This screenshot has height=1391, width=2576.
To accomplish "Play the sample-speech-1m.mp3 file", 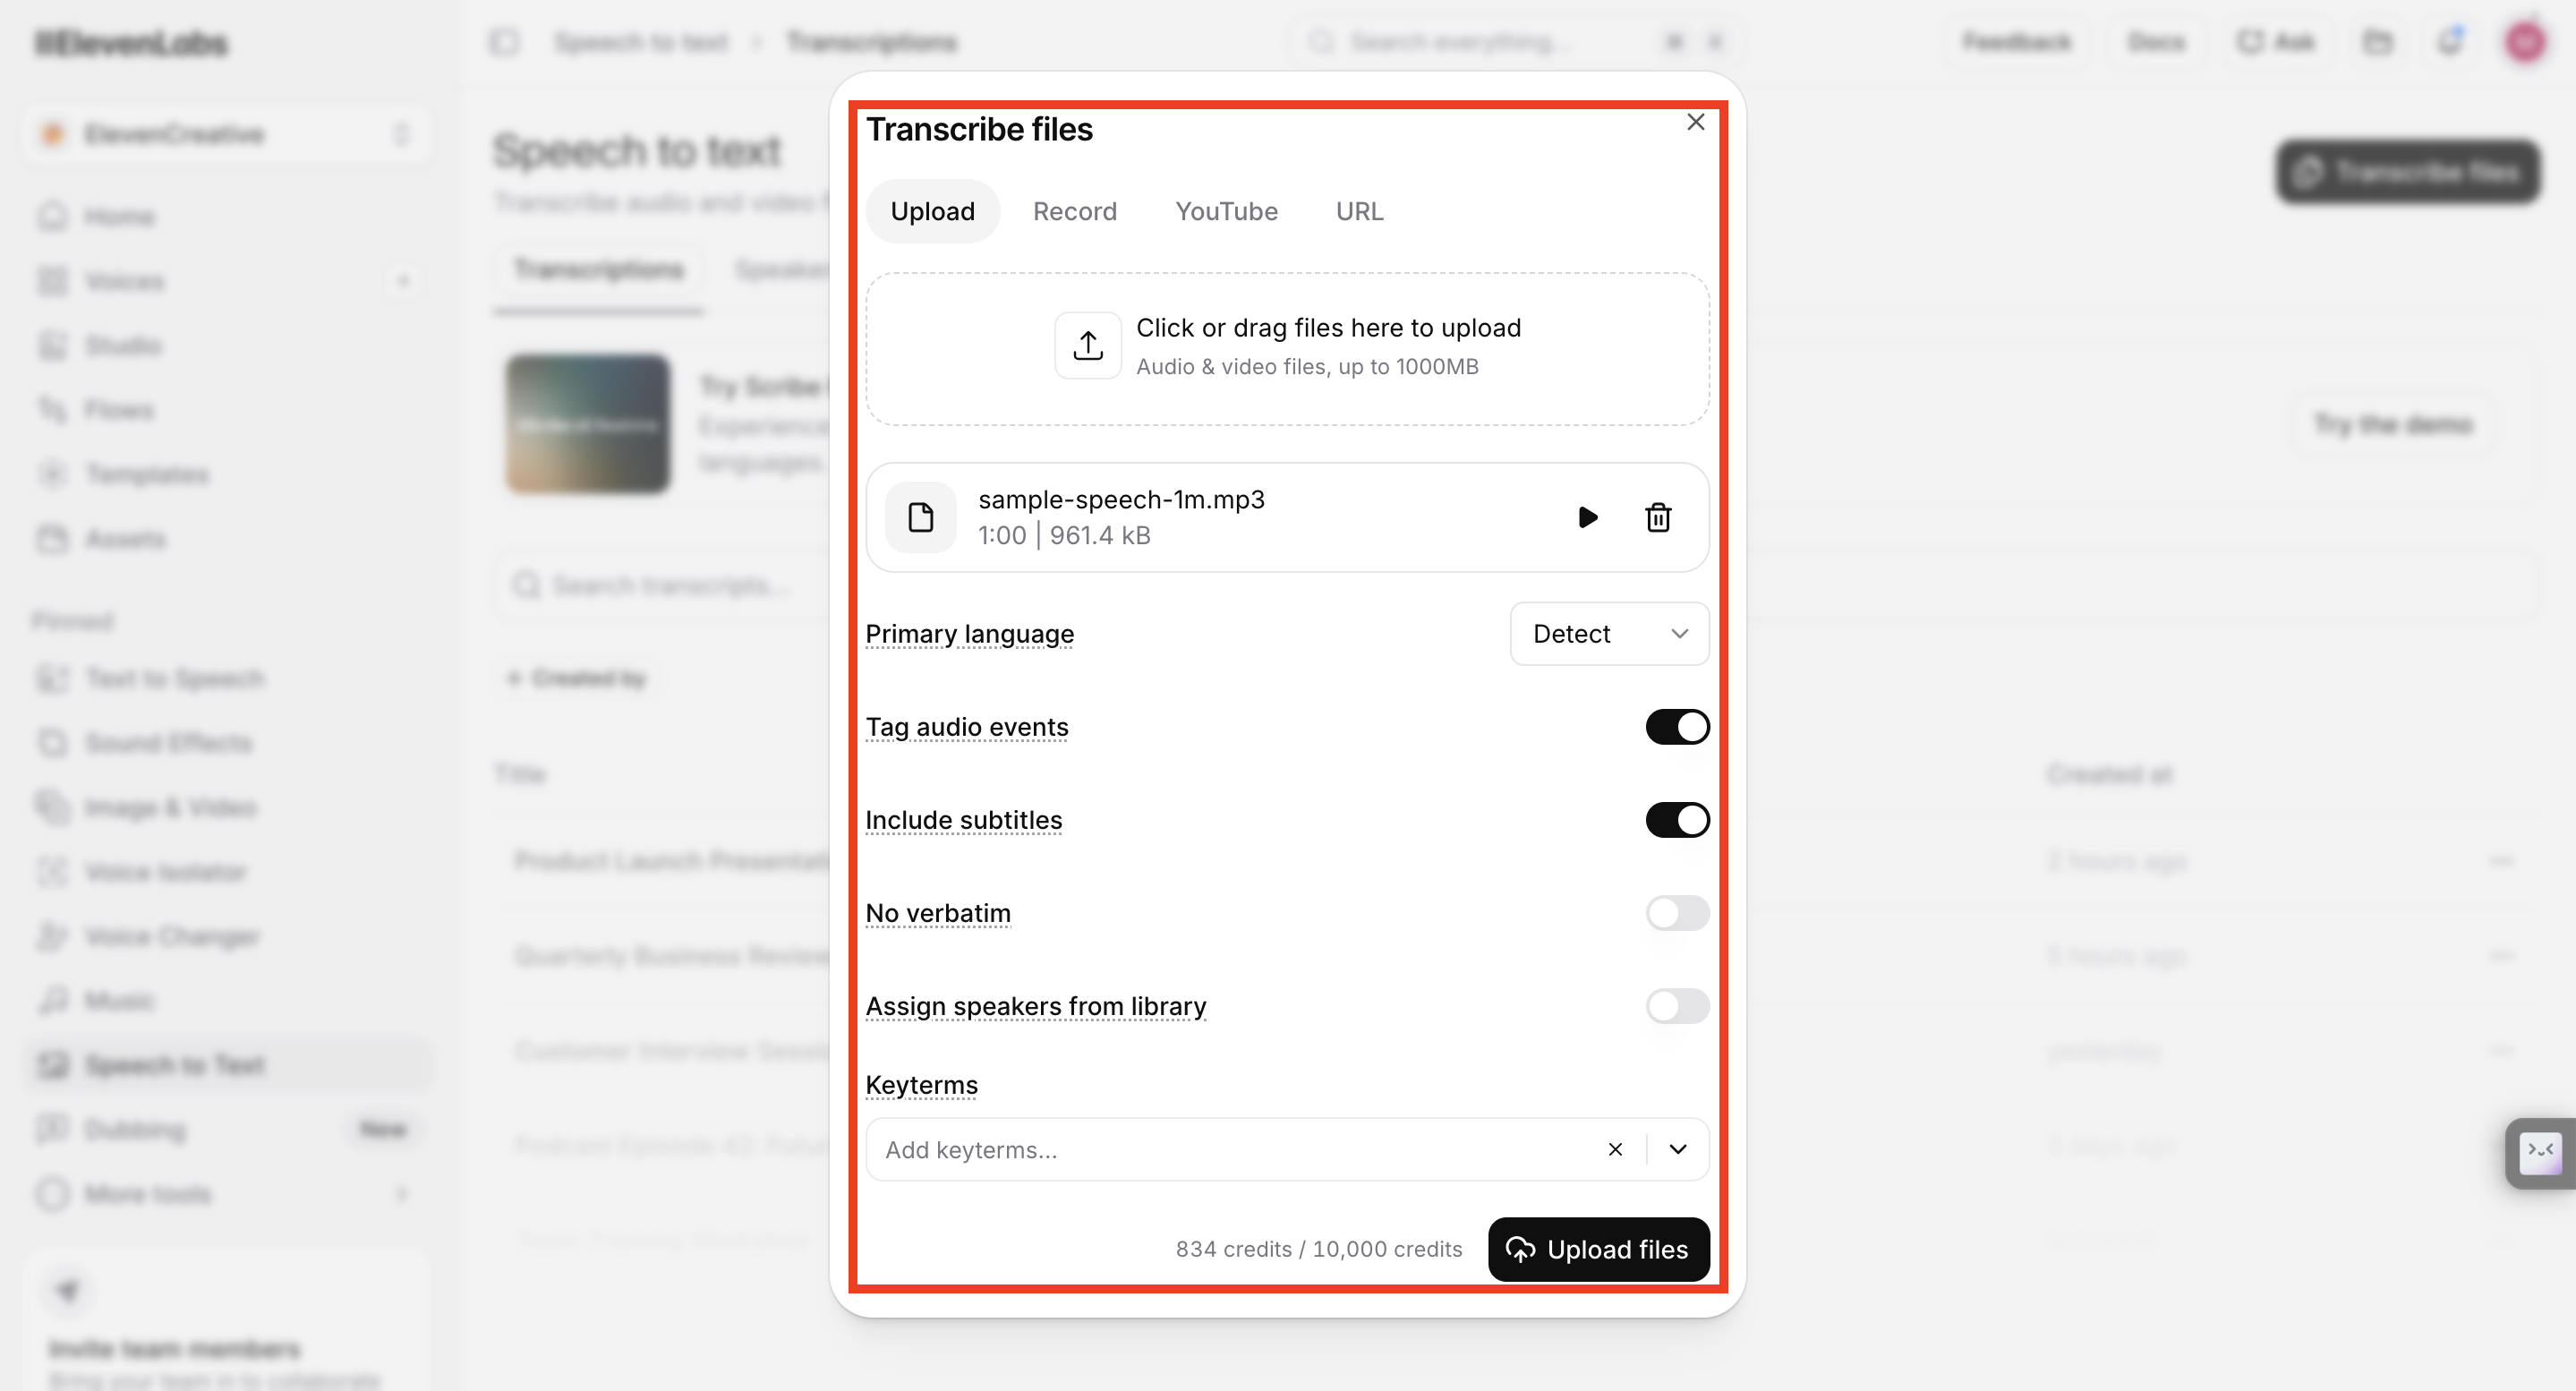I will tap(1587, 517).
